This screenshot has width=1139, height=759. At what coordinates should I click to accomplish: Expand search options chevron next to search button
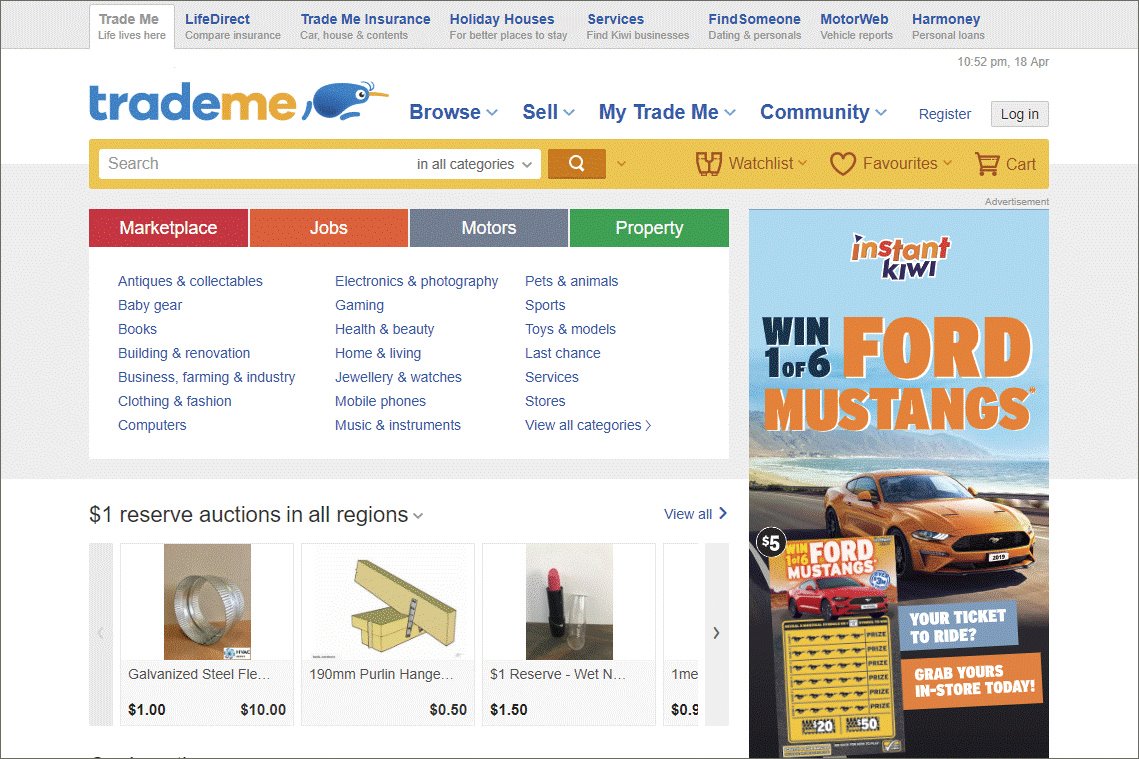point(621,164)
